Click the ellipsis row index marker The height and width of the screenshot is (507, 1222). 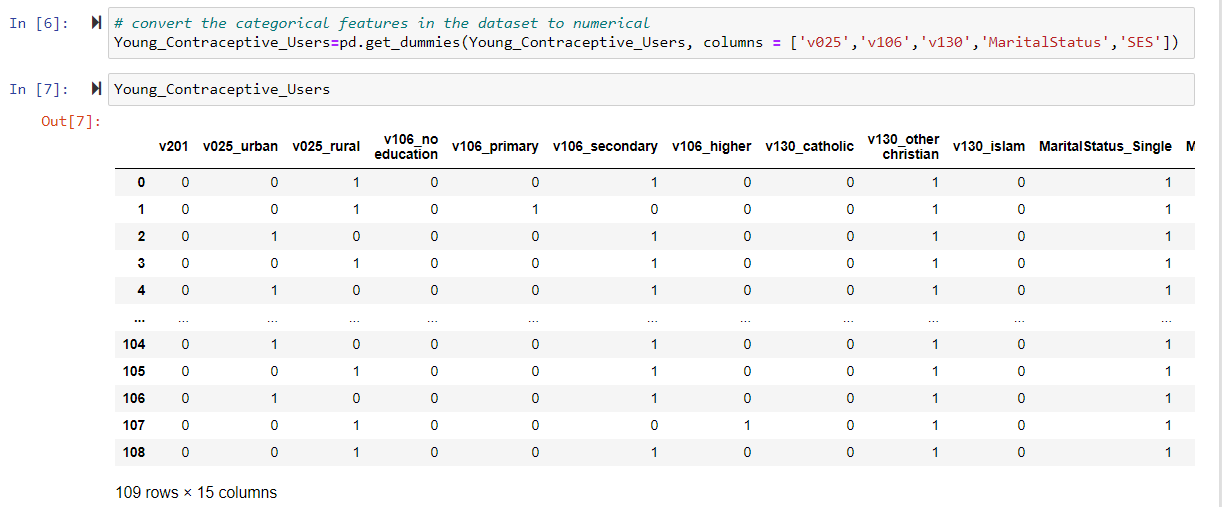point(140,318)
